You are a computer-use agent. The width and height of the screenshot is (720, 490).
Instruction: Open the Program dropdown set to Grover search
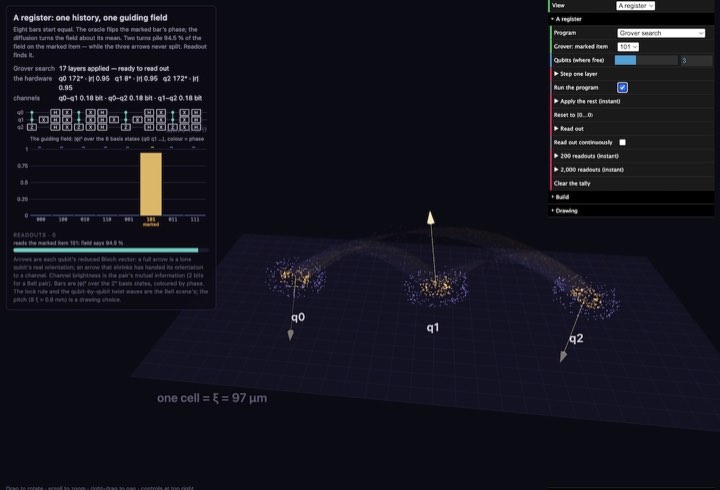pyautogui.click(x=661, y=33)
